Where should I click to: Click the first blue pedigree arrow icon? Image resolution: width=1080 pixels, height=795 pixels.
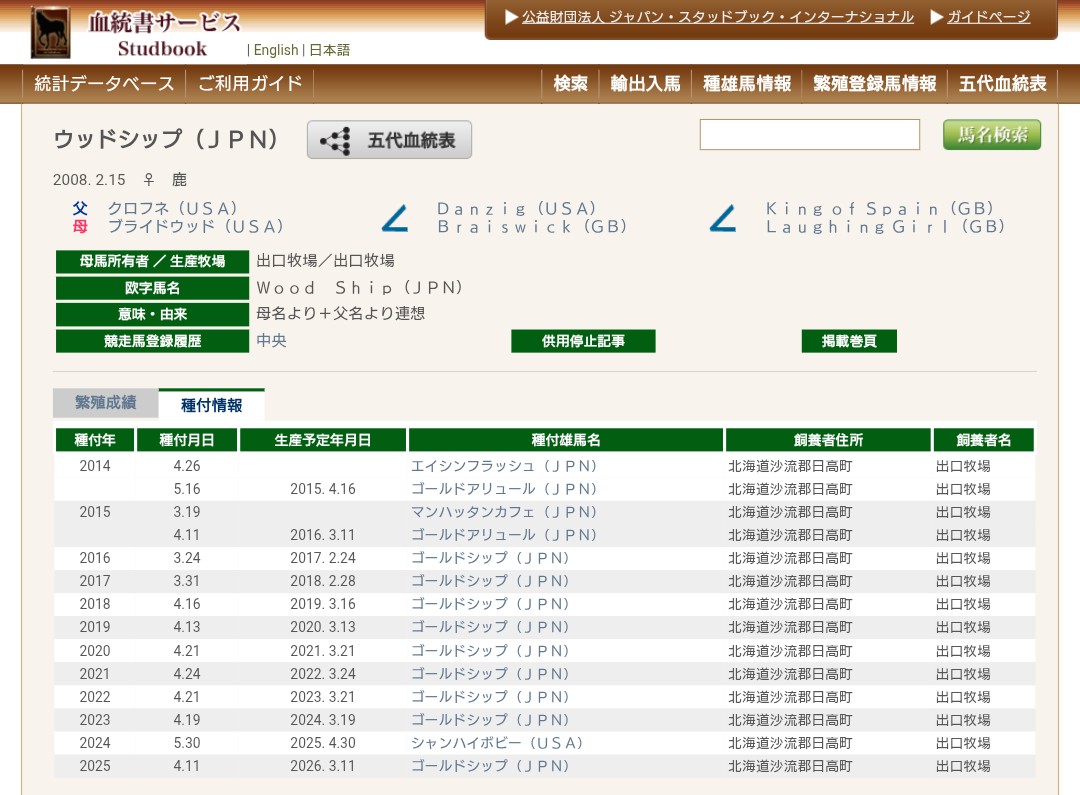click(x=396, y=218)
